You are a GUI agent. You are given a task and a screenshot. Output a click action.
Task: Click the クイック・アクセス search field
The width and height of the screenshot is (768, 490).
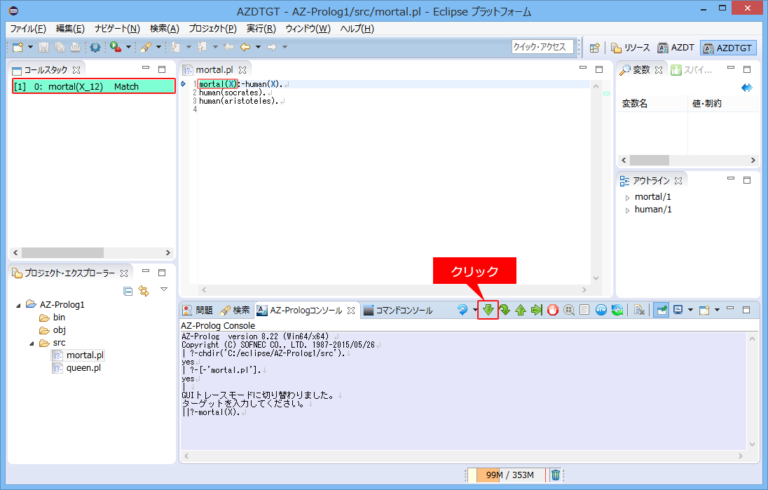pos(540,47)
